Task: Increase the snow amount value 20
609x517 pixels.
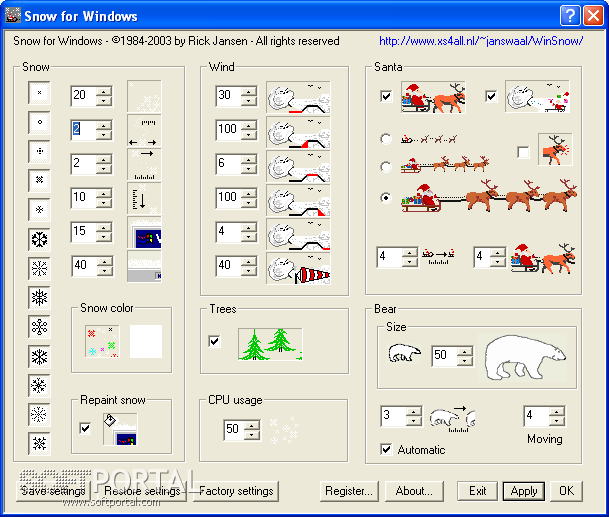Action: (x=104, y=92)
